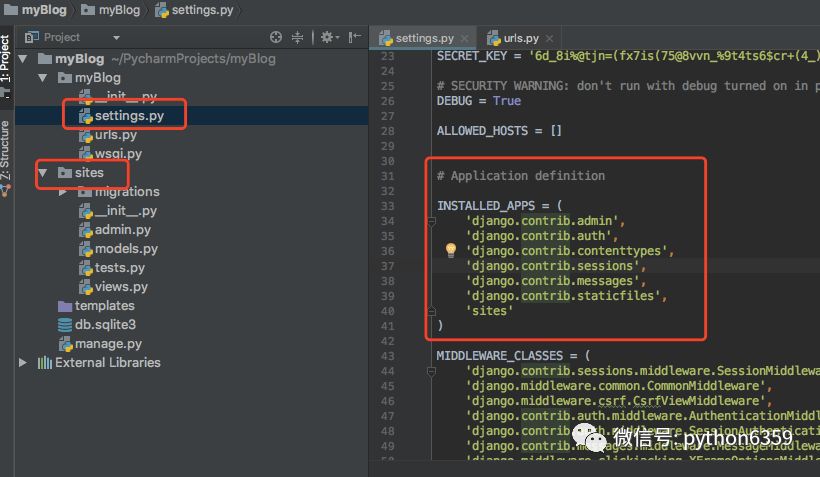Fold MIDDLEWARE_CLASSES block at line 44
This screenshot has width=820, height=477.
[431, 372]
